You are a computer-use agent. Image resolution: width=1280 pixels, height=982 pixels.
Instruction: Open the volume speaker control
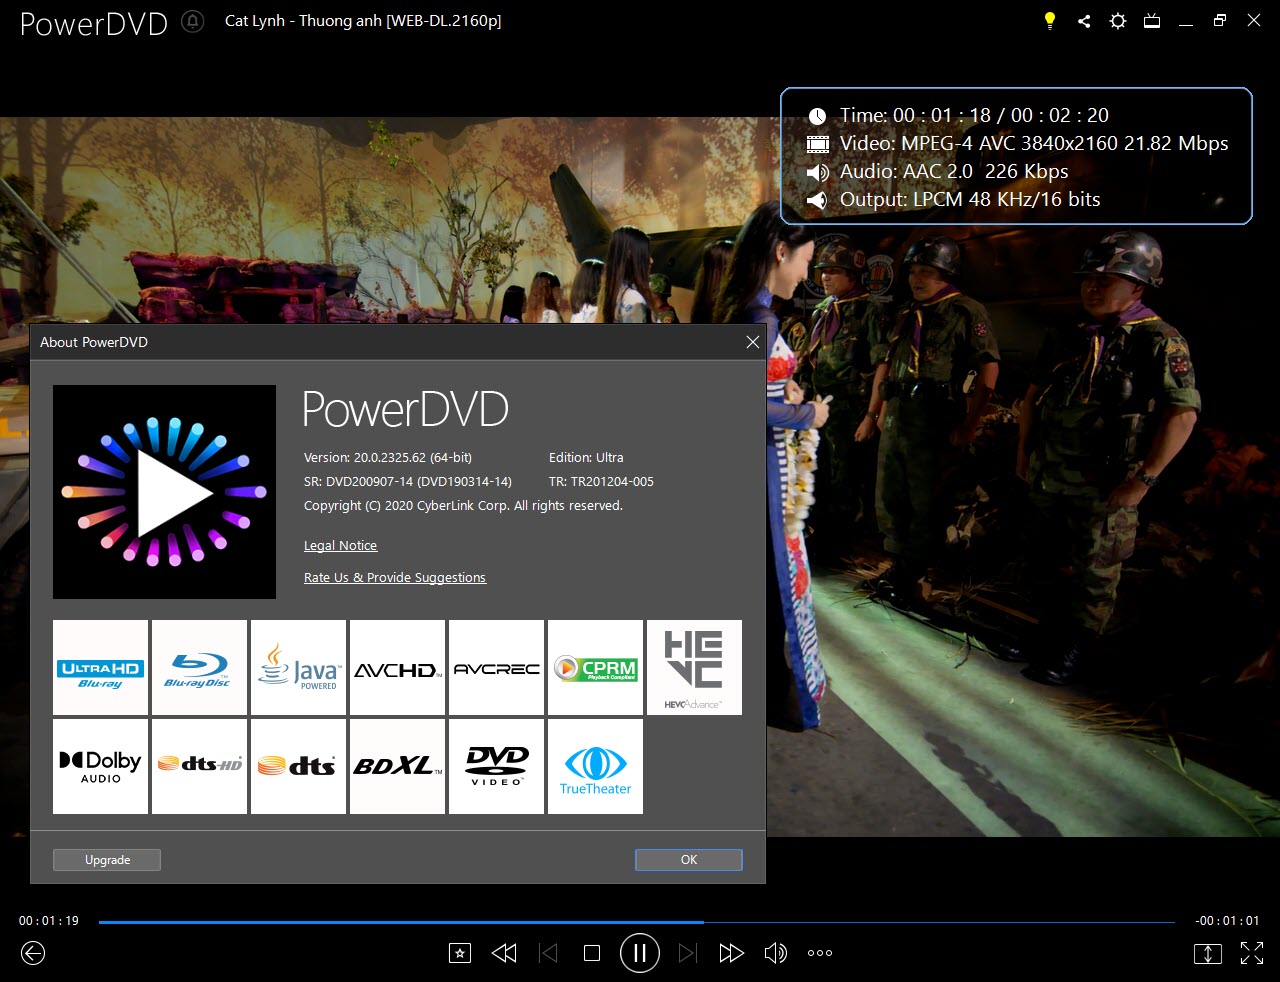(x=776, y=953)
